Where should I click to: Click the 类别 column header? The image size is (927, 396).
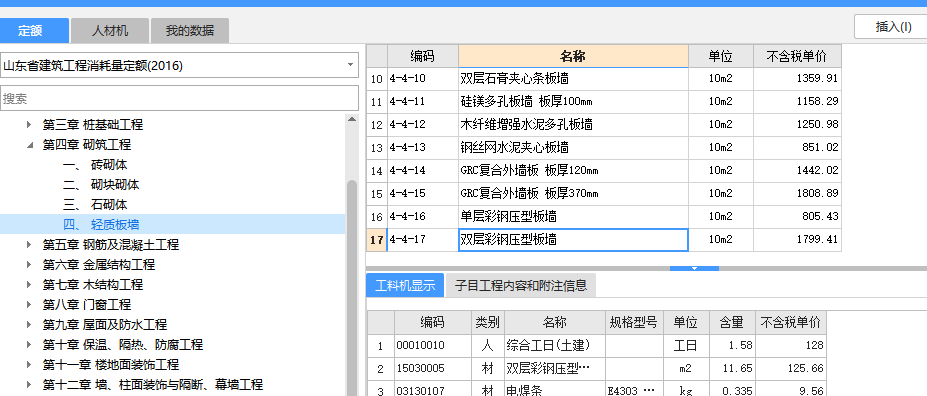point(488,322)
